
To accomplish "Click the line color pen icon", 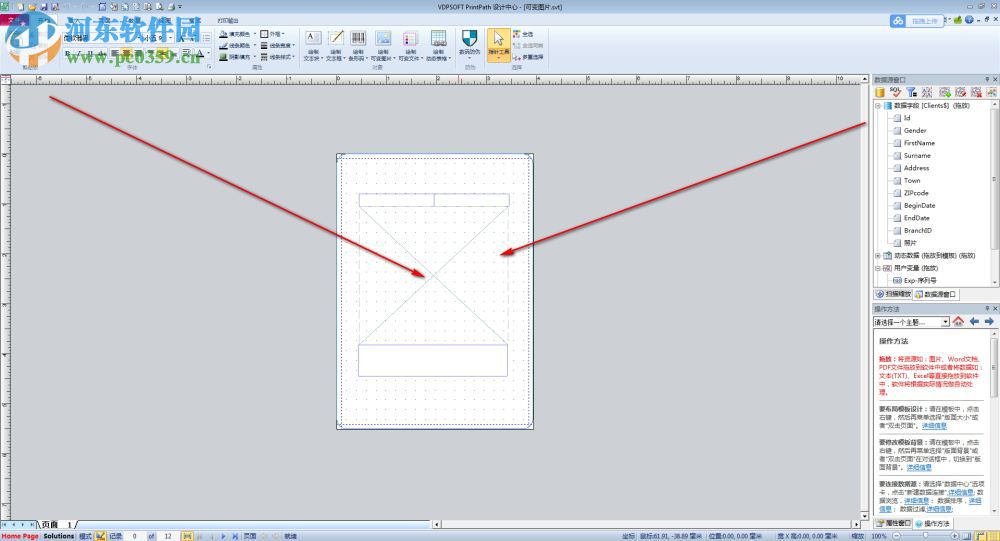I will (x=223, y=45).
